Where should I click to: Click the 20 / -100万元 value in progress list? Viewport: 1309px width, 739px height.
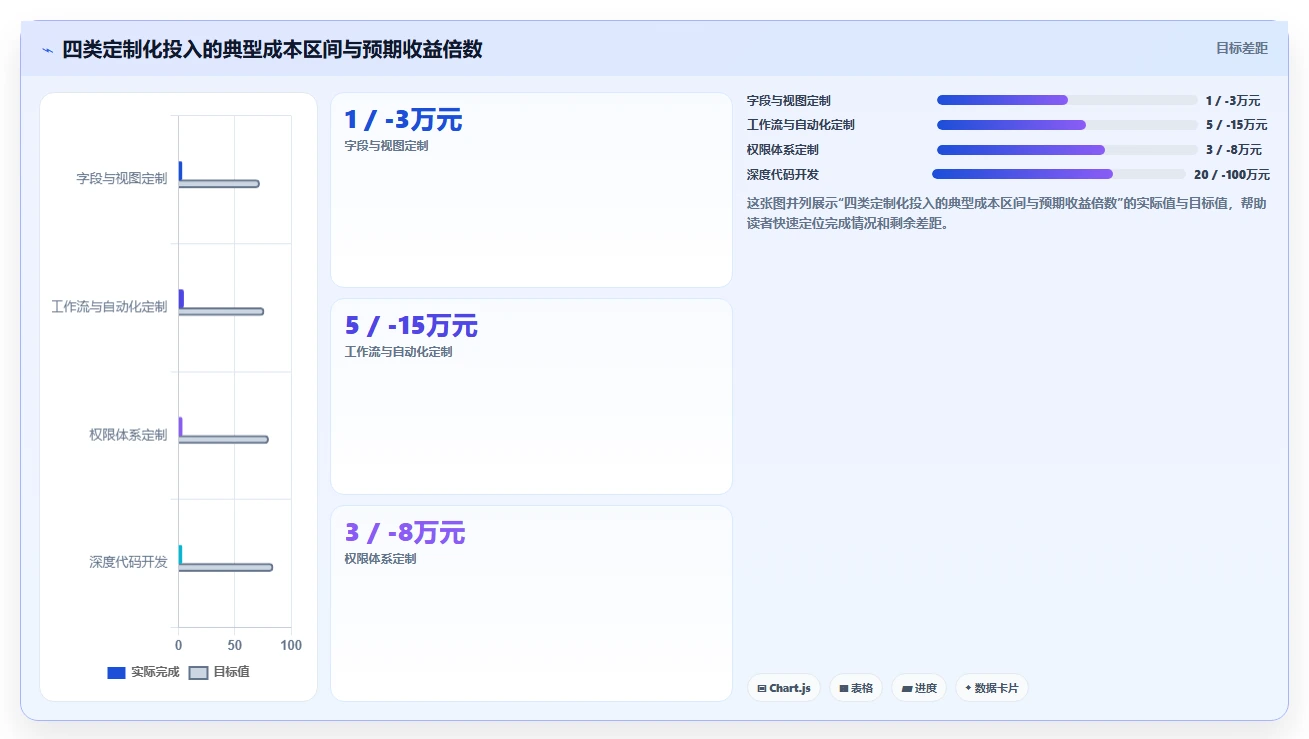coord(1232,175)
